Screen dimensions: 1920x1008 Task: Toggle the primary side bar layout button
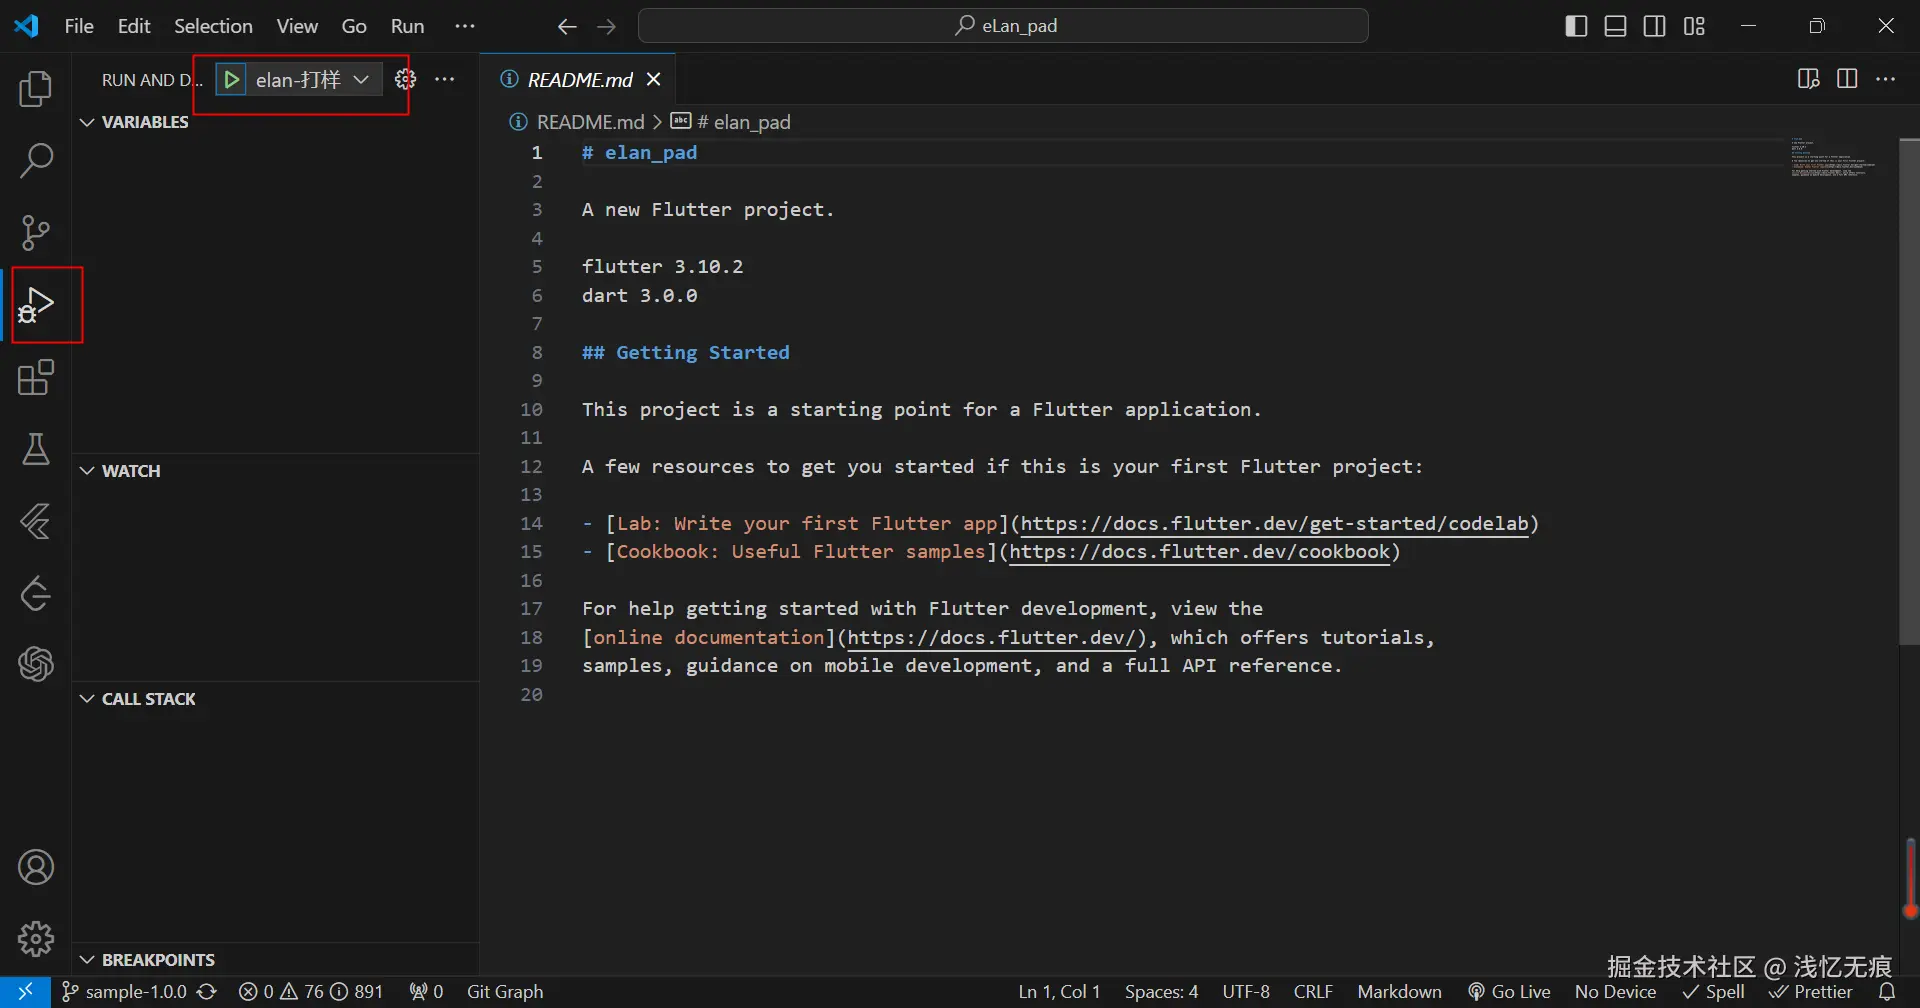point(1576,26)
